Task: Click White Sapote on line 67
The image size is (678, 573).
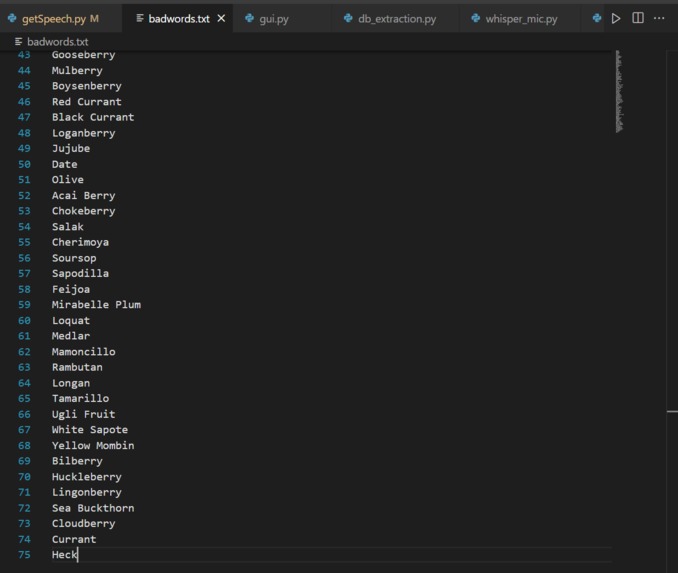Action: pyautogui.click(x=90, y=430)
